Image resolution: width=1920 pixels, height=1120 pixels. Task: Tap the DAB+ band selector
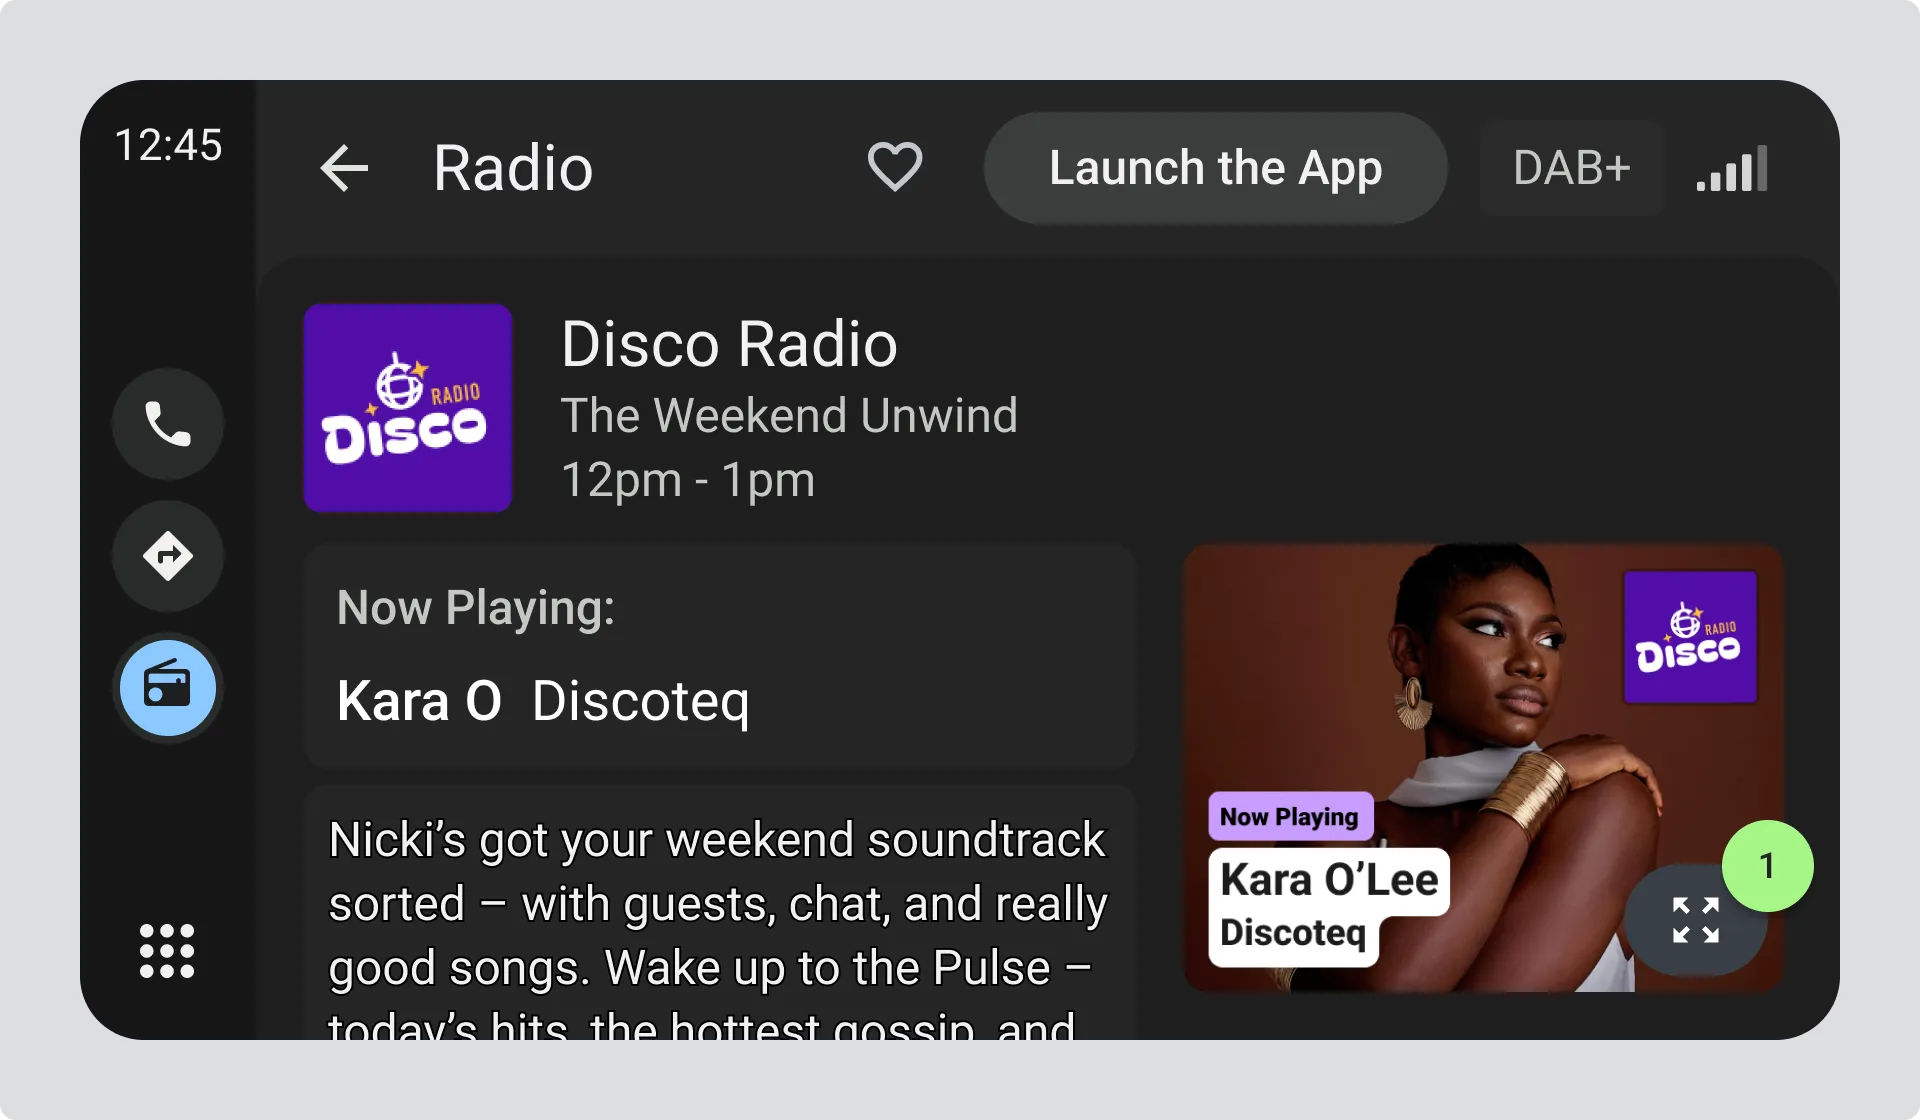coord(1571,168)
